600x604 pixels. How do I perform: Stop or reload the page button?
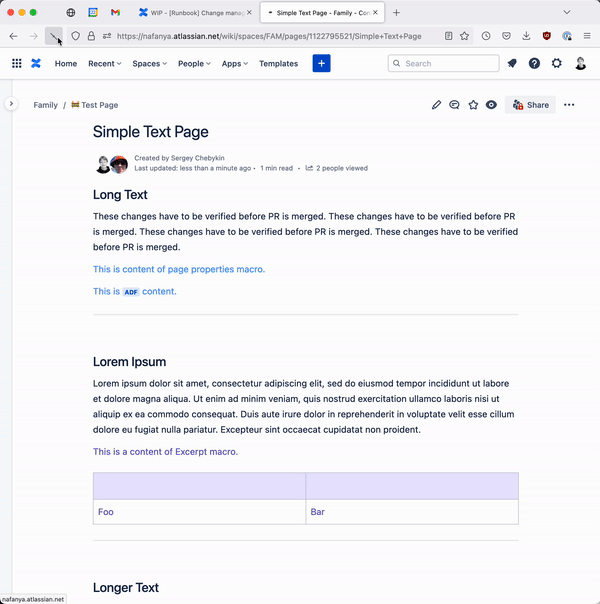pos(54,36)
